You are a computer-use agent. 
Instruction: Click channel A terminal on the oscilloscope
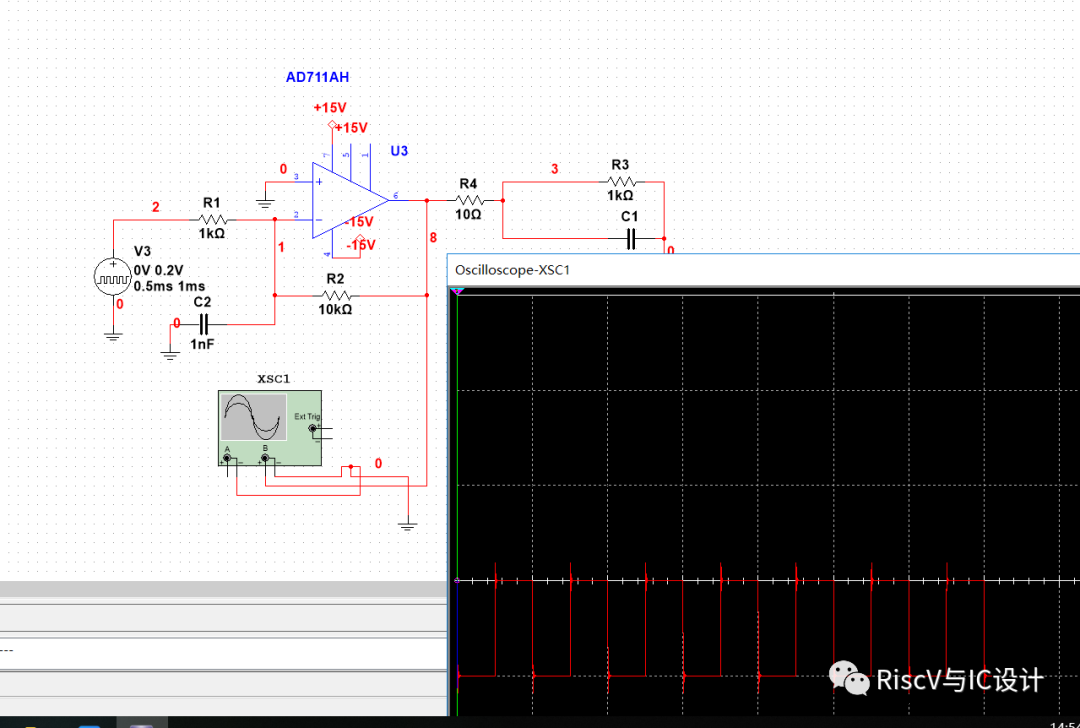pyautogui.click(x=227, y=459)
